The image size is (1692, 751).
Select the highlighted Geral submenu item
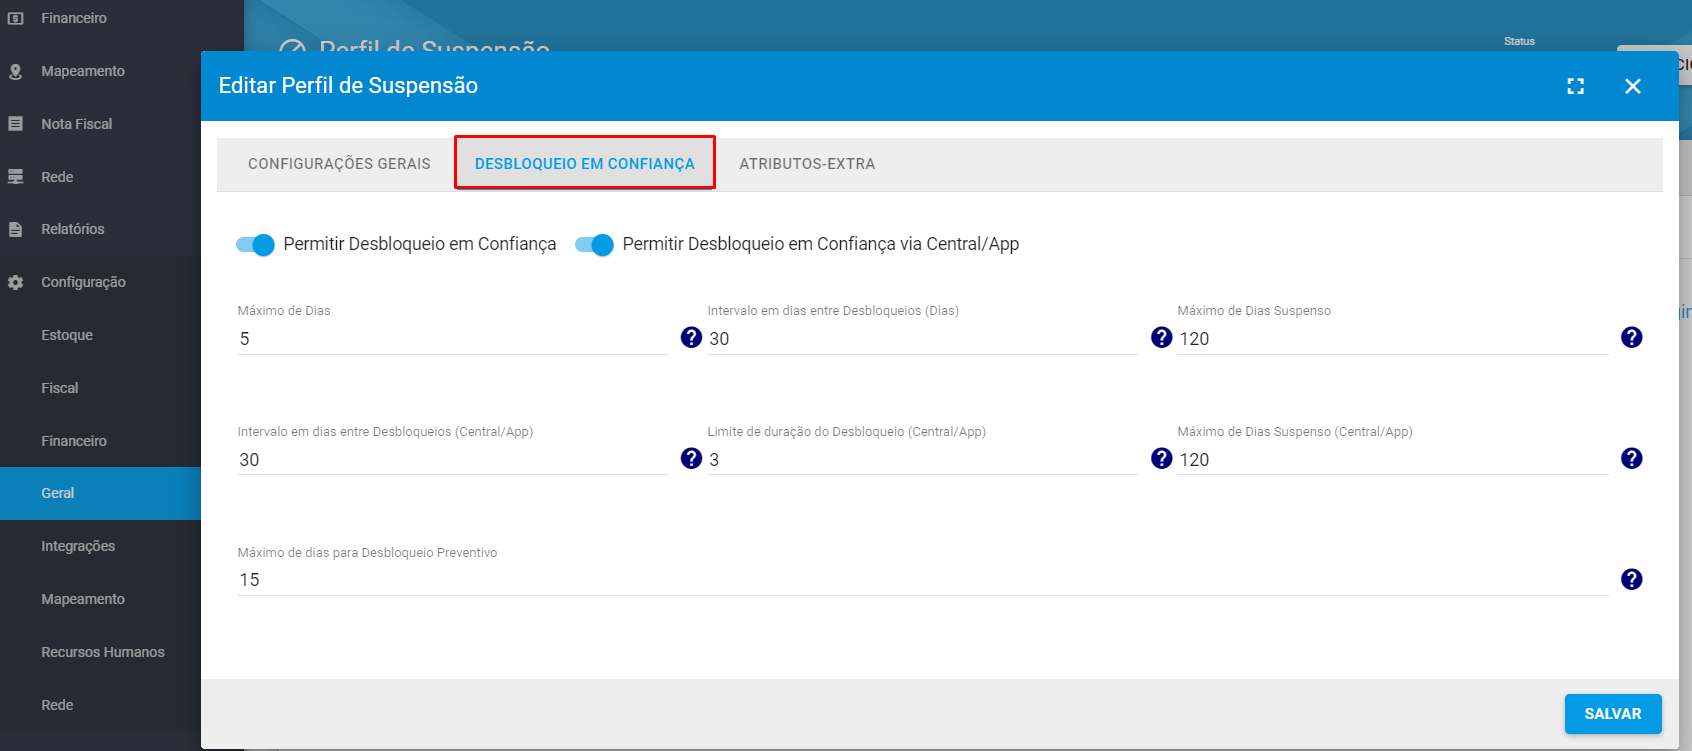[100, 493]
